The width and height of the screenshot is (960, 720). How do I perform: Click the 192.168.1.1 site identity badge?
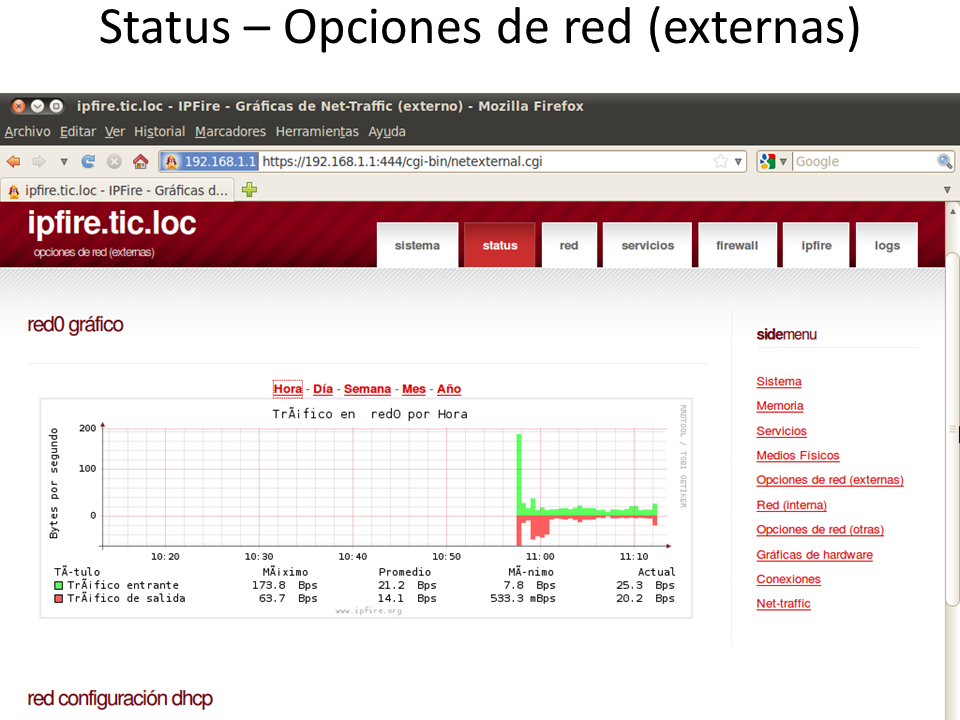[x=210, y=161]
